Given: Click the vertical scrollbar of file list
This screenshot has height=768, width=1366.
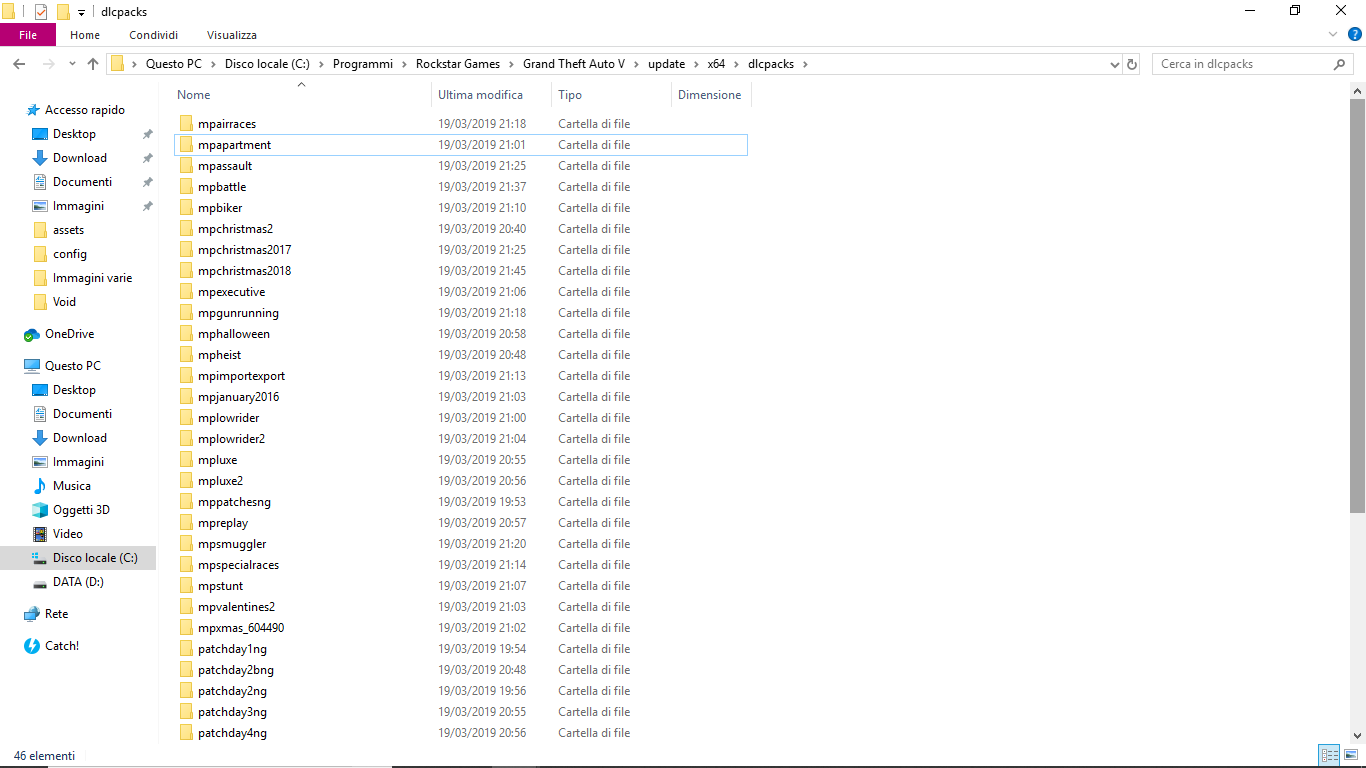Looking at the screenshot, I should click(1357, 305).
